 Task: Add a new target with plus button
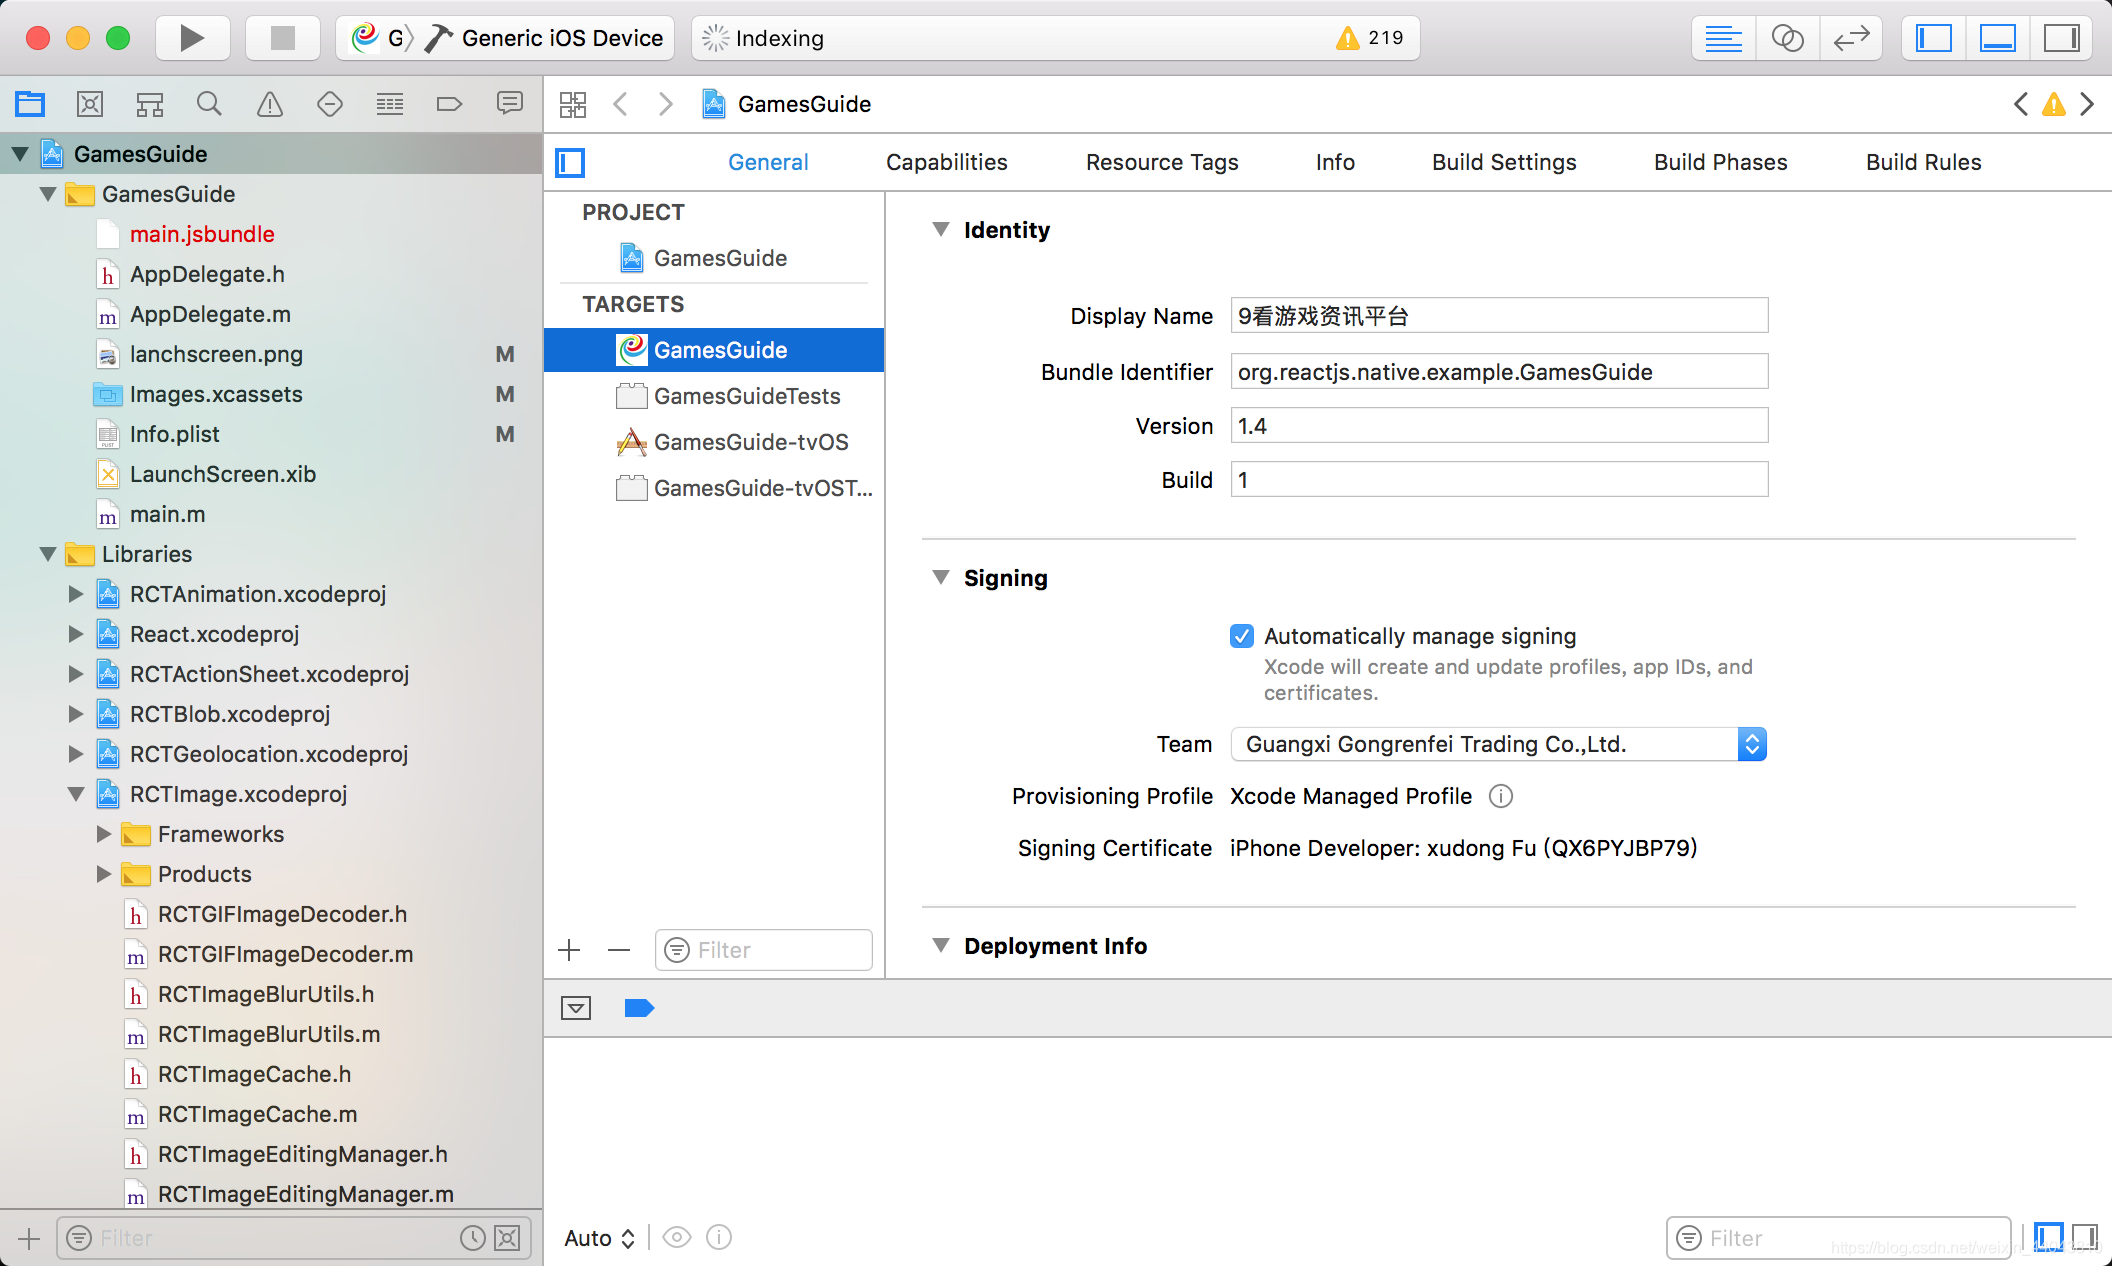[570, 950]
